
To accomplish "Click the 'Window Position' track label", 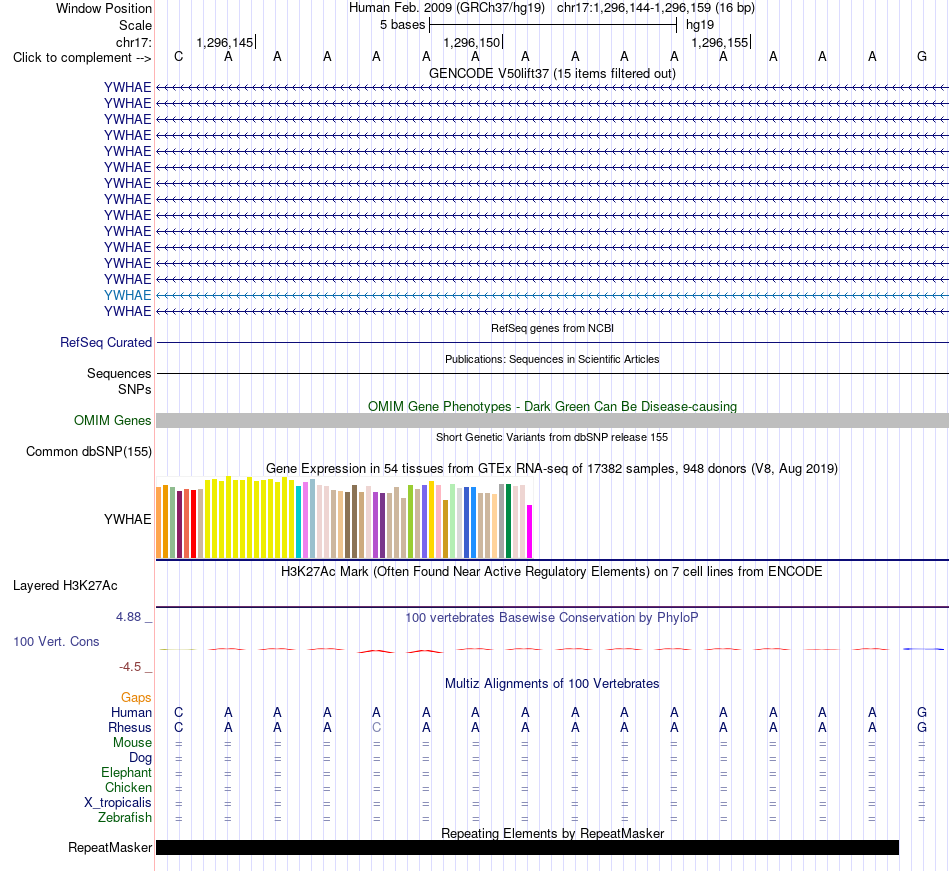I will click(104, 8).
